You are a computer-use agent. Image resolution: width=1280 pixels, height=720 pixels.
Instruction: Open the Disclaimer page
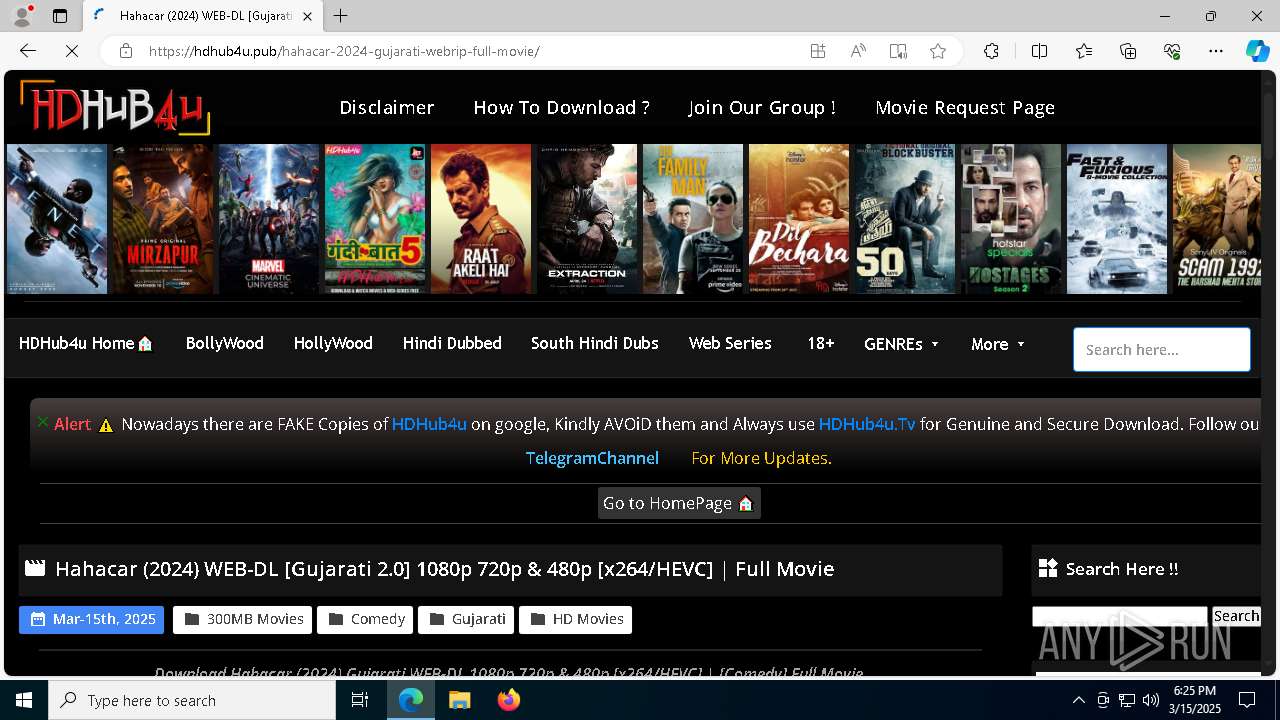(x=387, y=107)
